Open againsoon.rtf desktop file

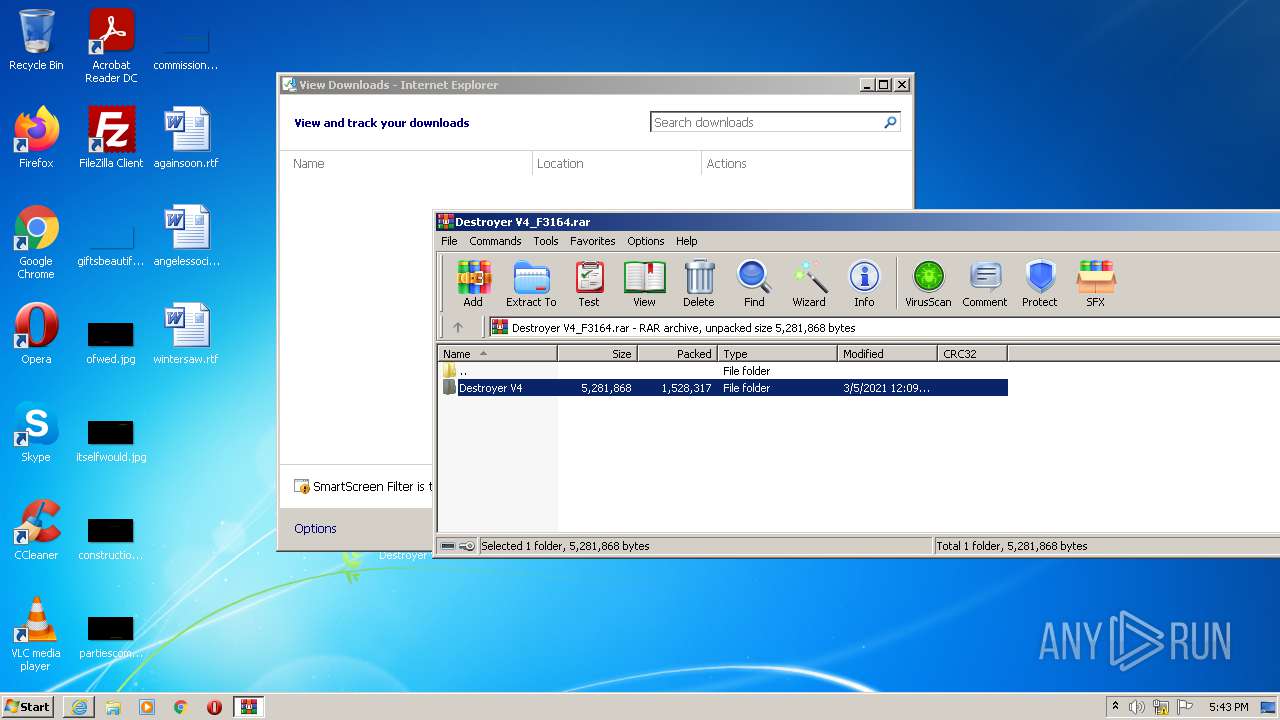tap(186, 138)
